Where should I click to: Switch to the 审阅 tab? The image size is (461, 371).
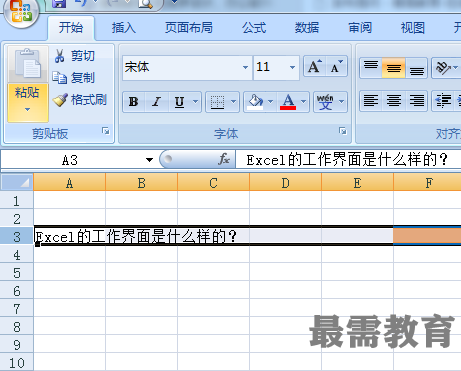[x=360, y=27]
